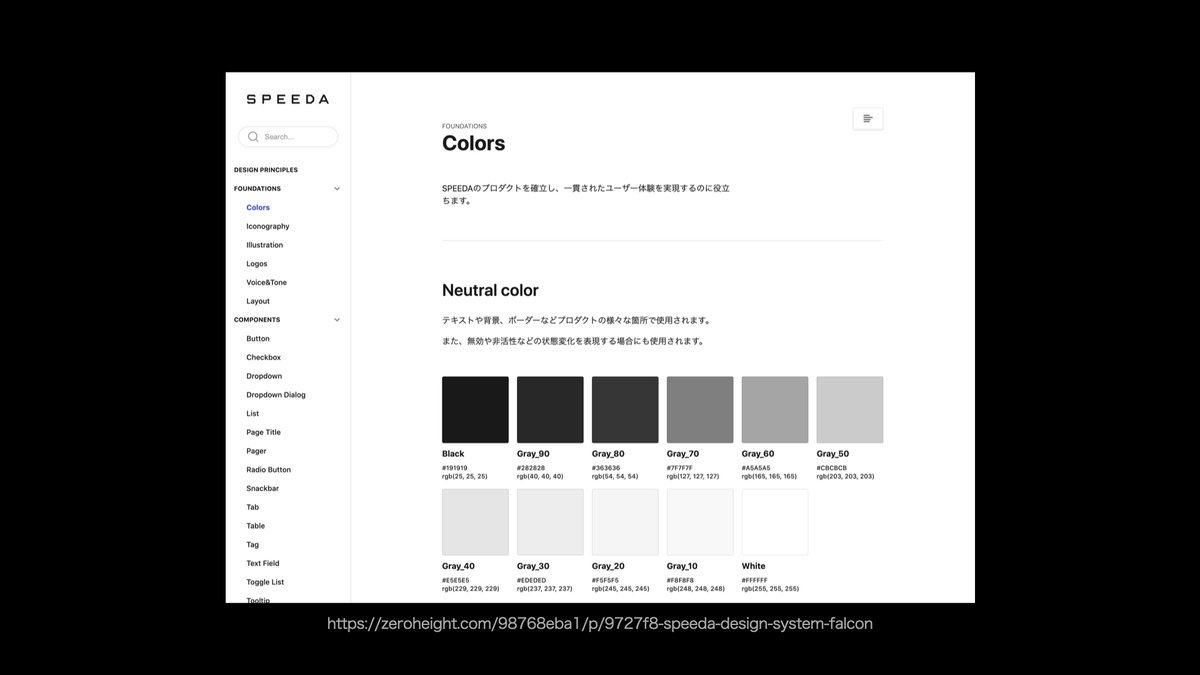This screenshot has width=1200, height=675.
Task: Open the Dropdown component page
Action: click(x=264, y=376)
